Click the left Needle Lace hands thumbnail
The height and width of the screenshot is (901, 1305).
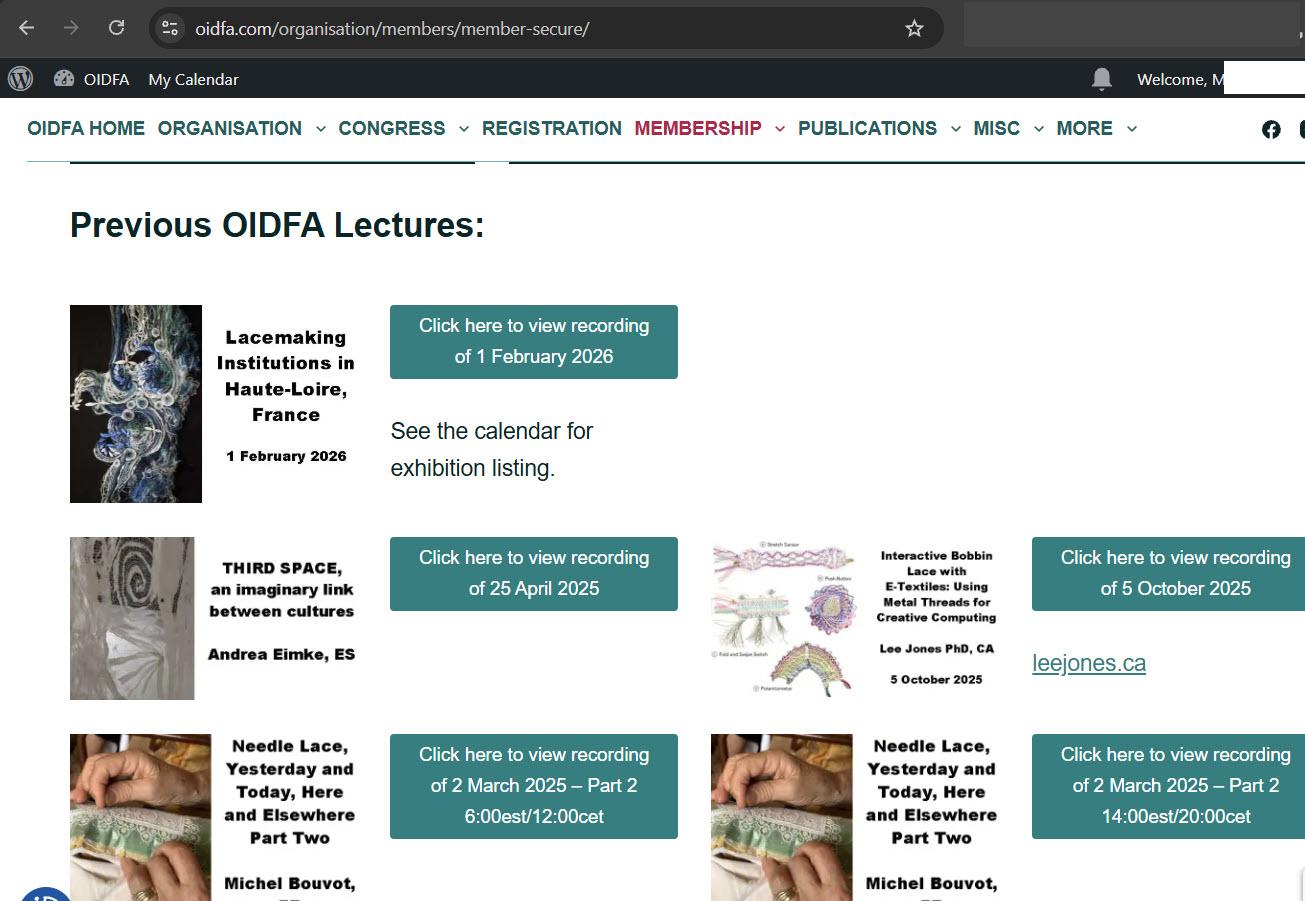(x=141, y=817)
